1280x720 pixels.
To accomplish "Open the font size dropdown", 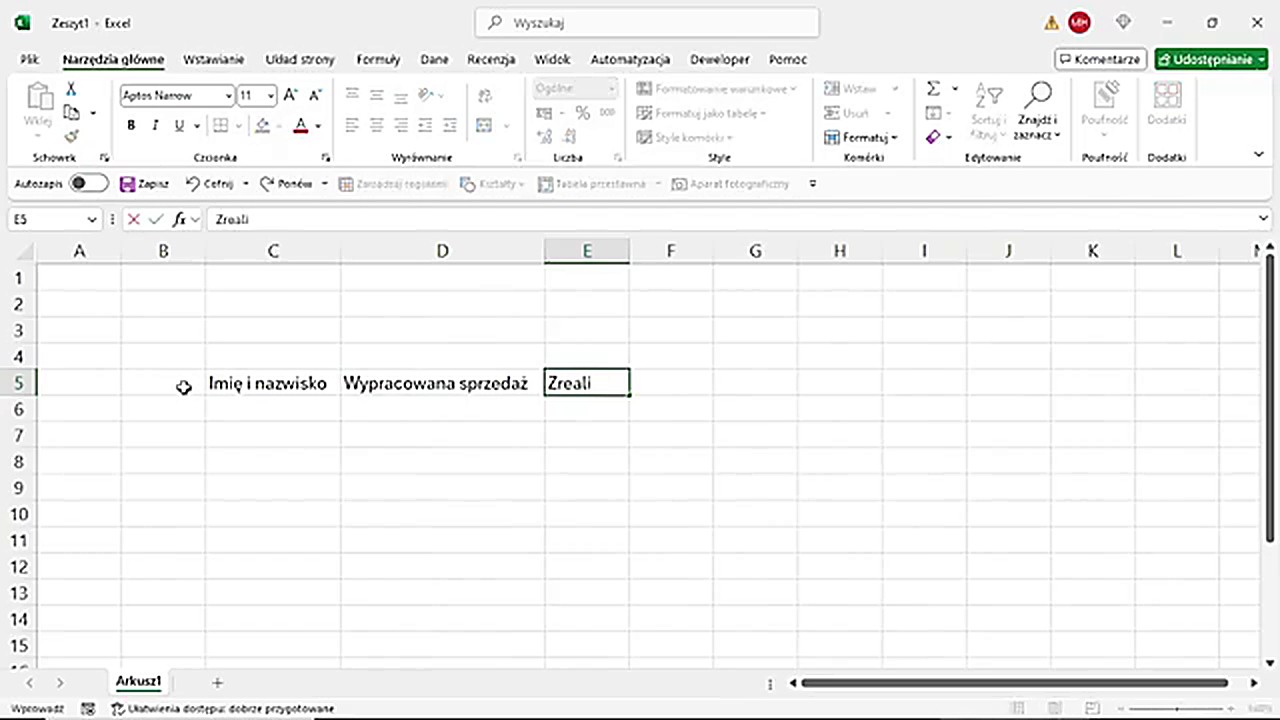I will coord(271,96).
